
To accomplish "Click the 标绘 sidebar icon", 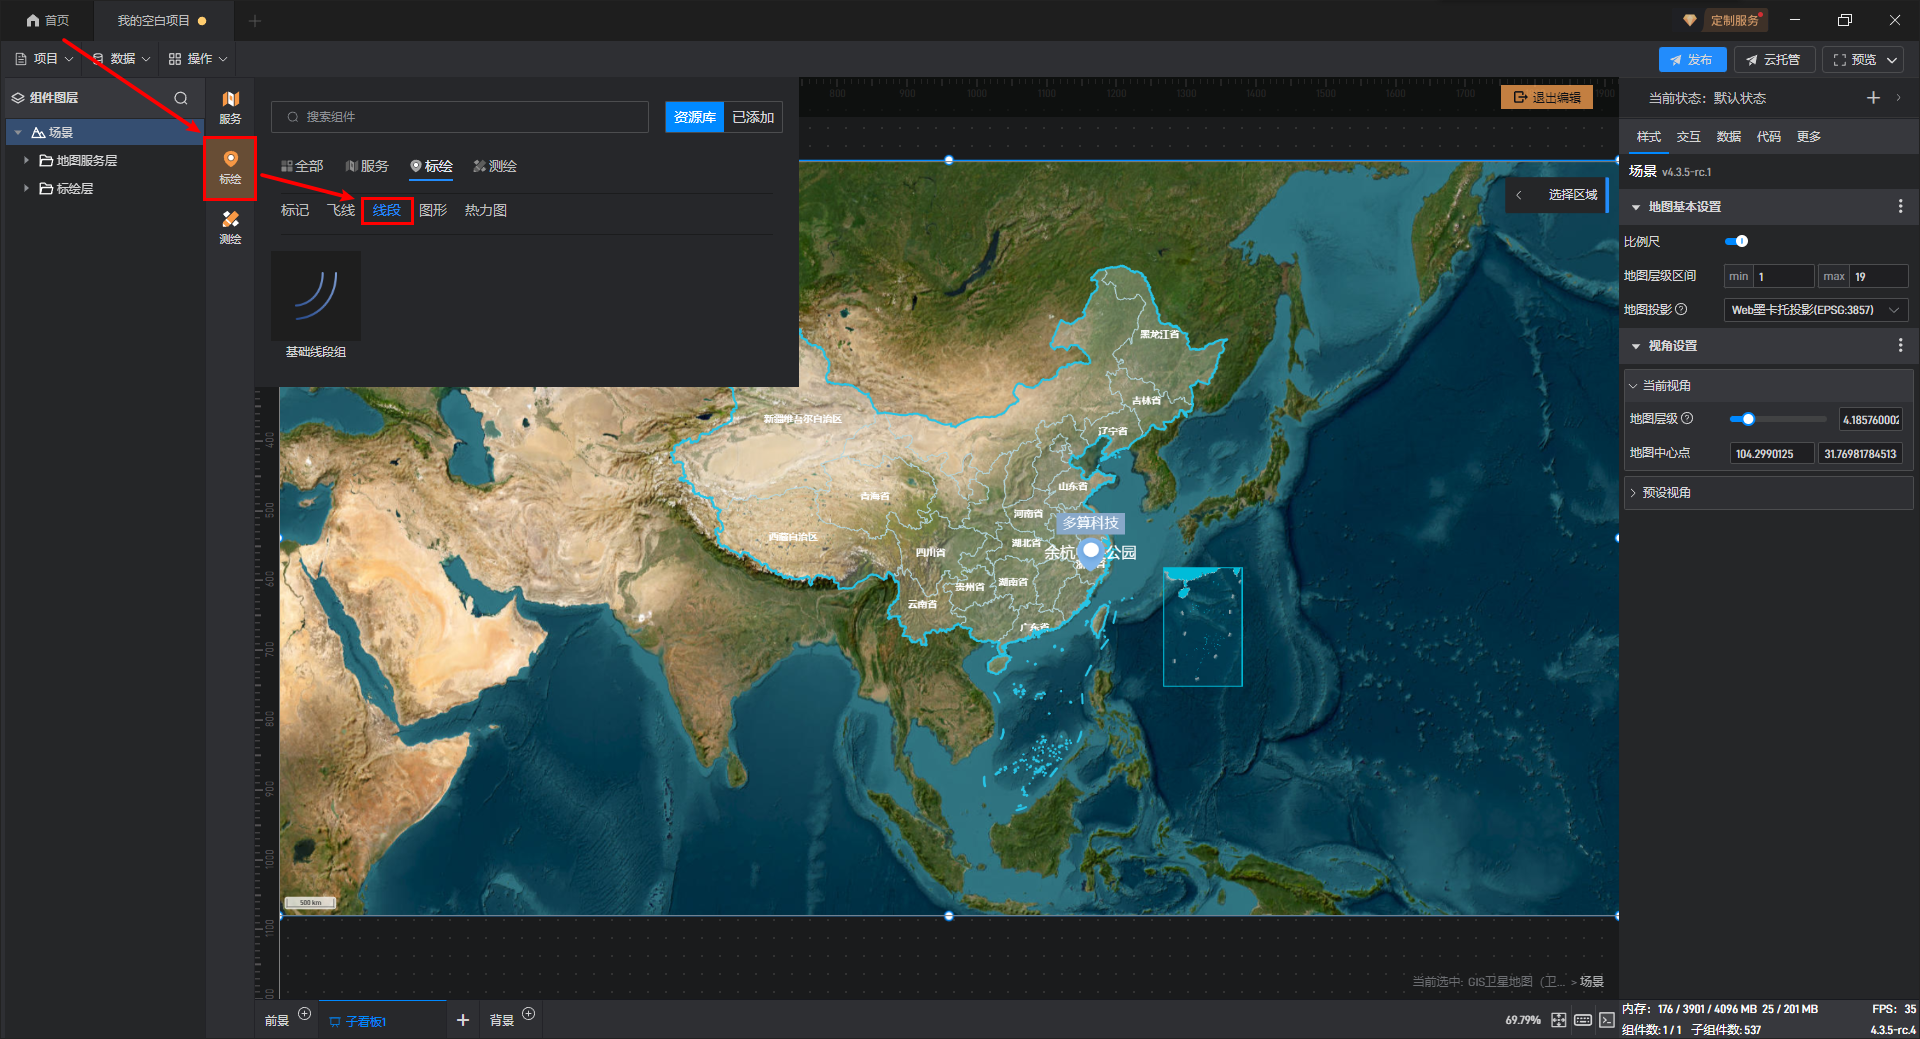I will 230,167.
